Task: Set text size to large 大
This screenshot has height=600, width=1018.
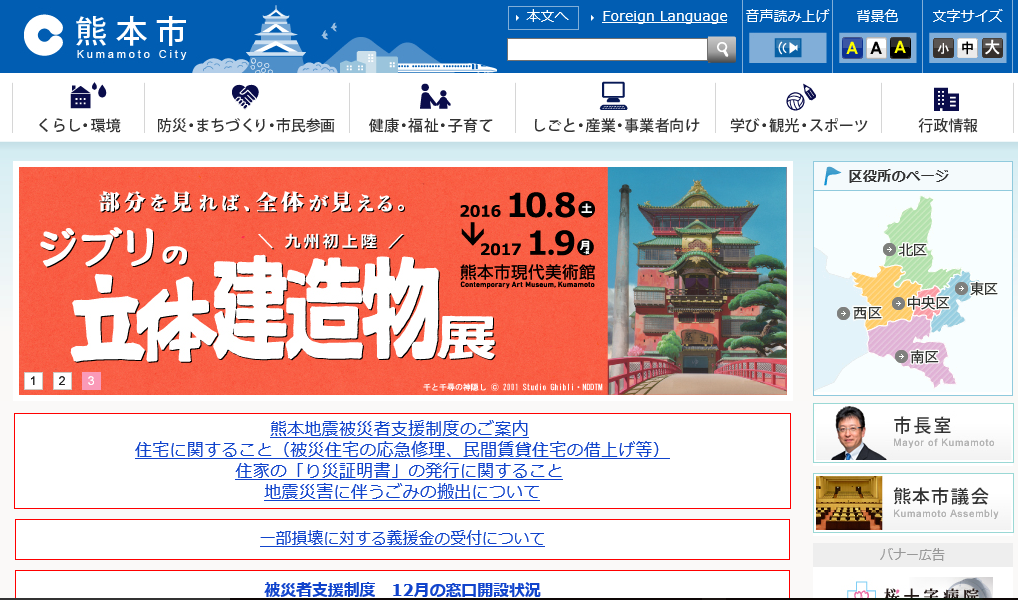Action: (x=992, y=48)
